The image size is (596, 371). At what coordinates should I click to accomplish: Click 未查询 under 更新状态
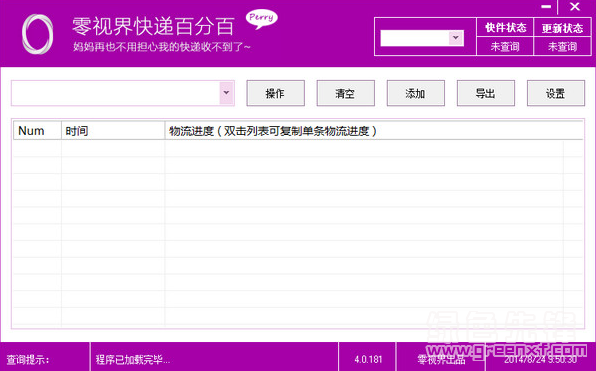(563, 47)
